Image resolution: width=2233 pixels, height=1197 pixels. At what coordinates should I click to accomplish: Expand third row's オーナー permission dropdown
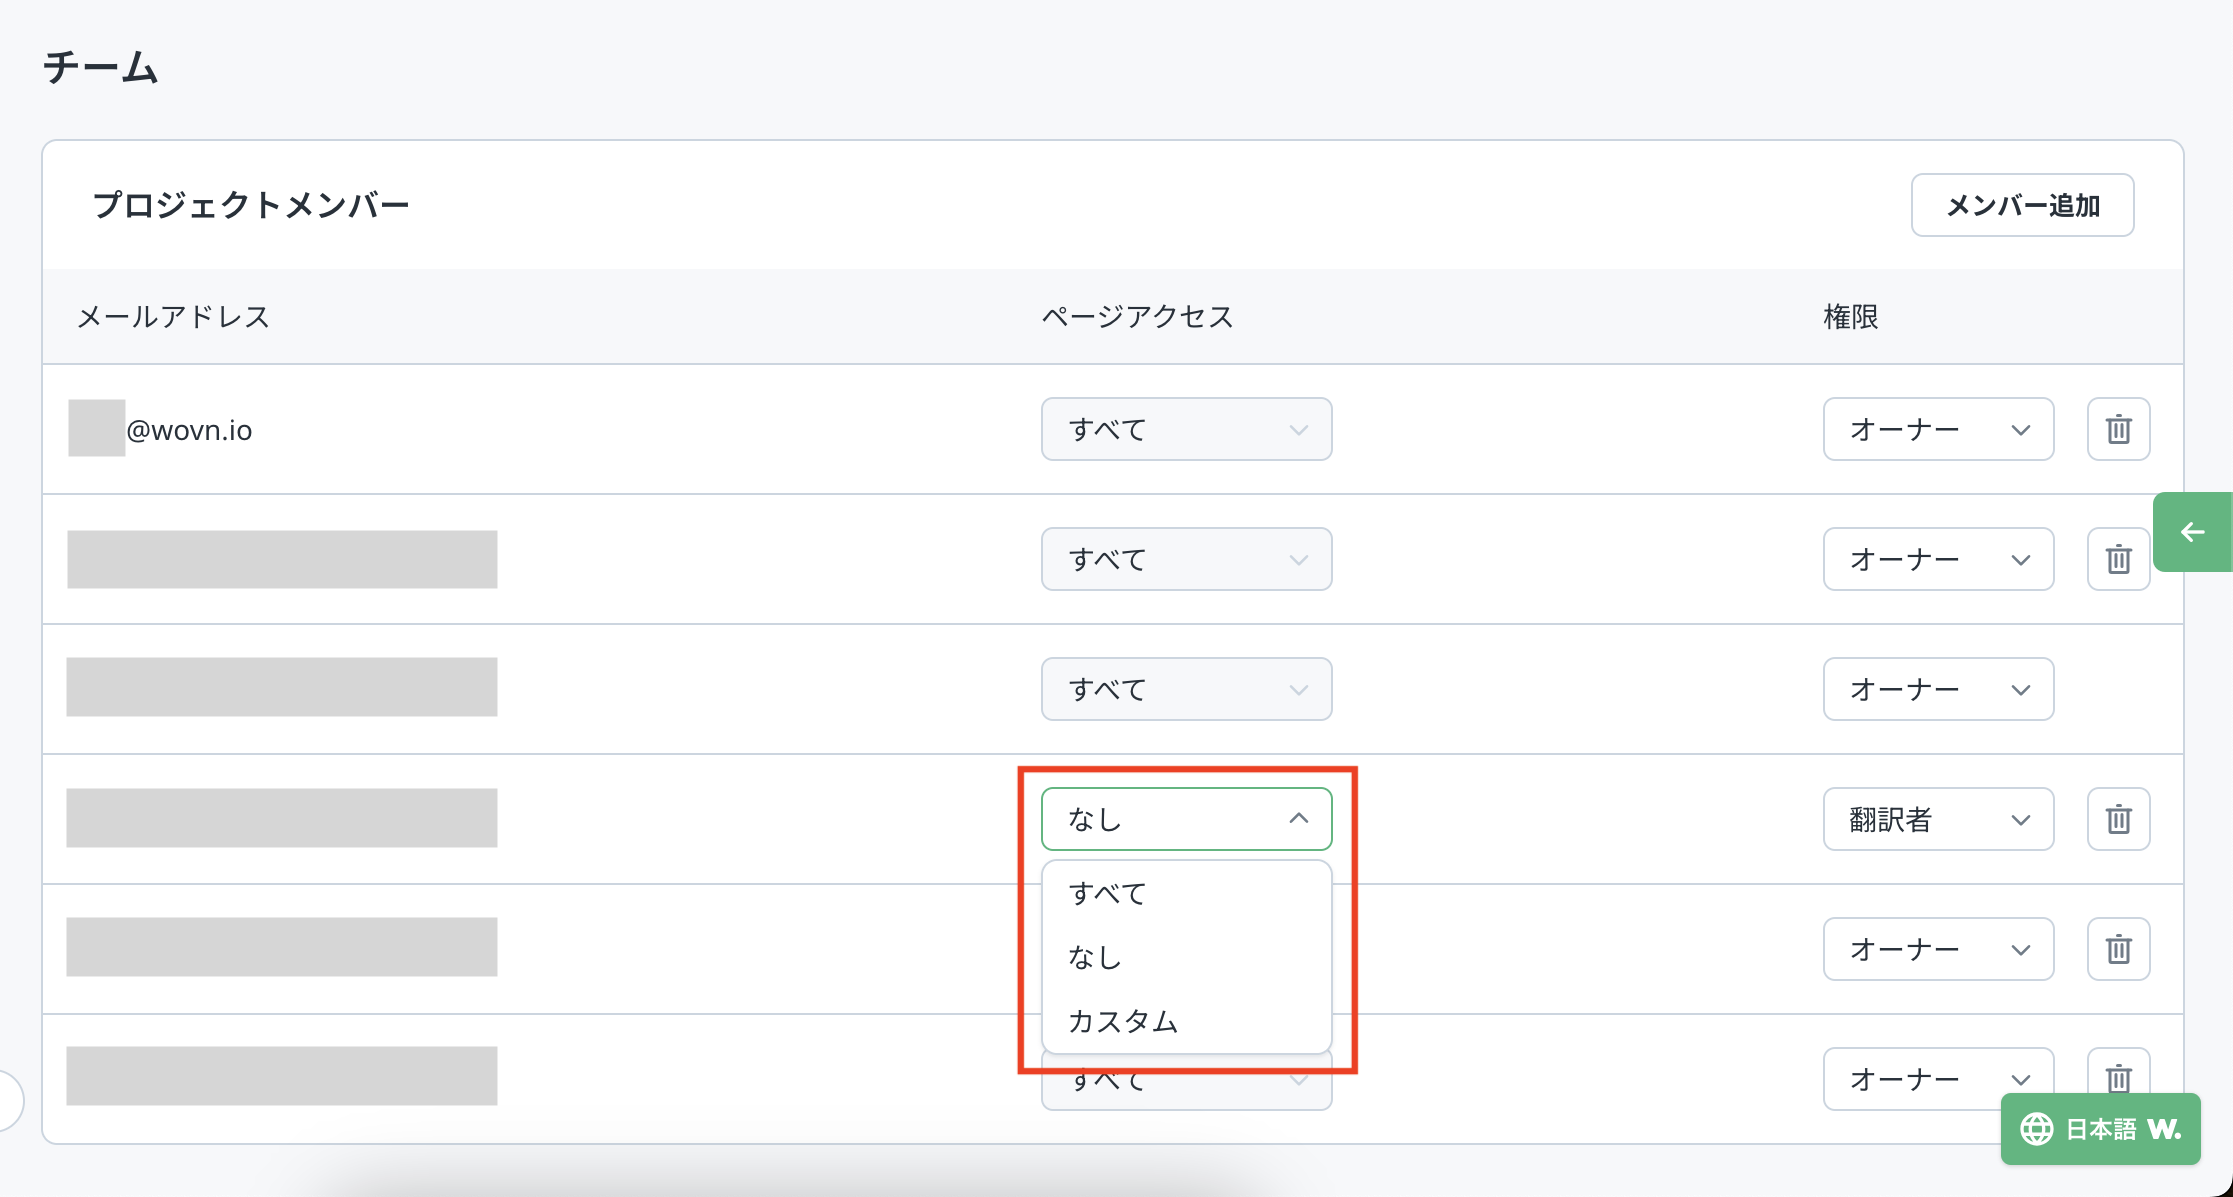pyautogui.click(x=1938, y=689)
